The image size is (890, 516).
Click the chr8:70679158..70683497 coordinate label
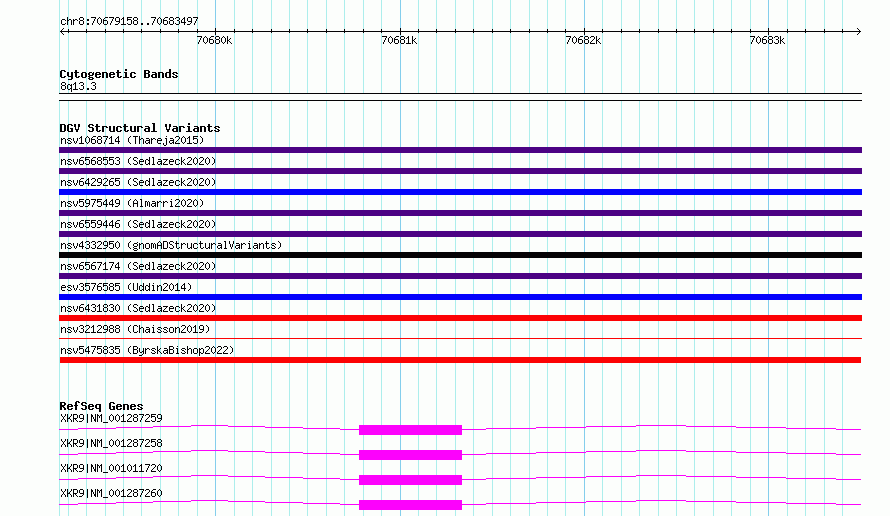(129, 21)
